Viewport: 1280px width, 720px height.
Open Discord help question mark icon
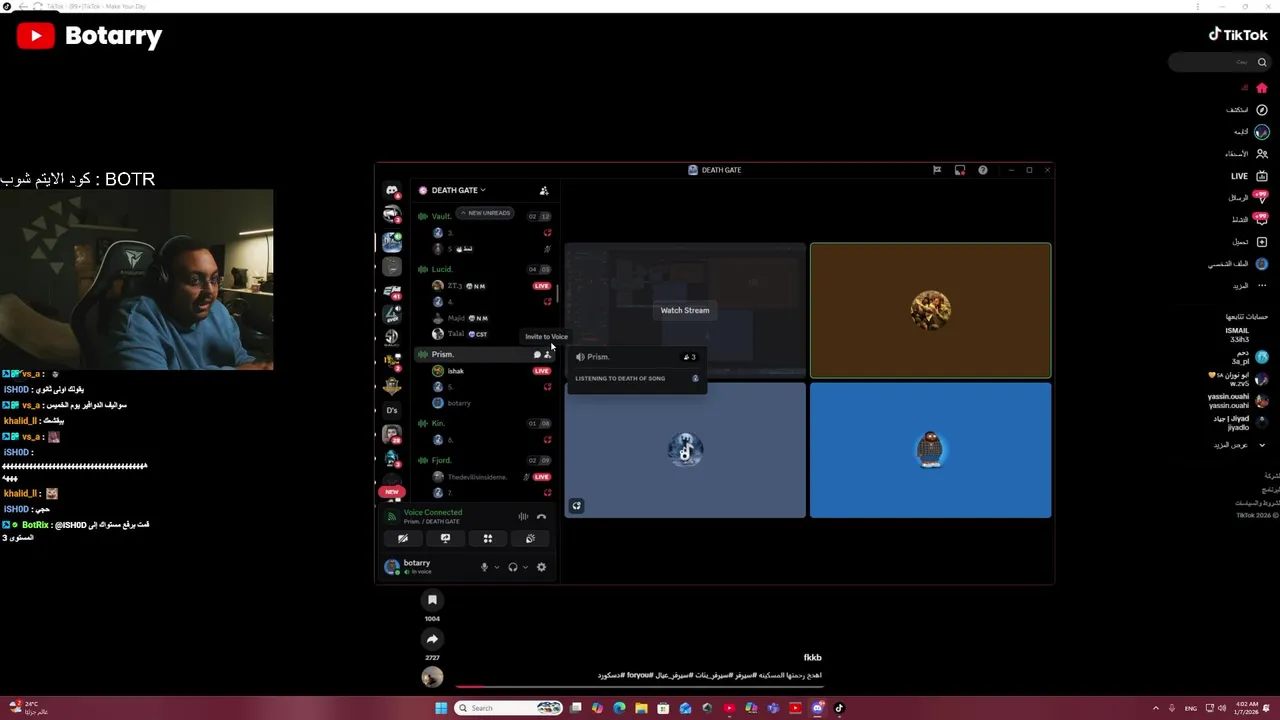click(x=983, y=170)
